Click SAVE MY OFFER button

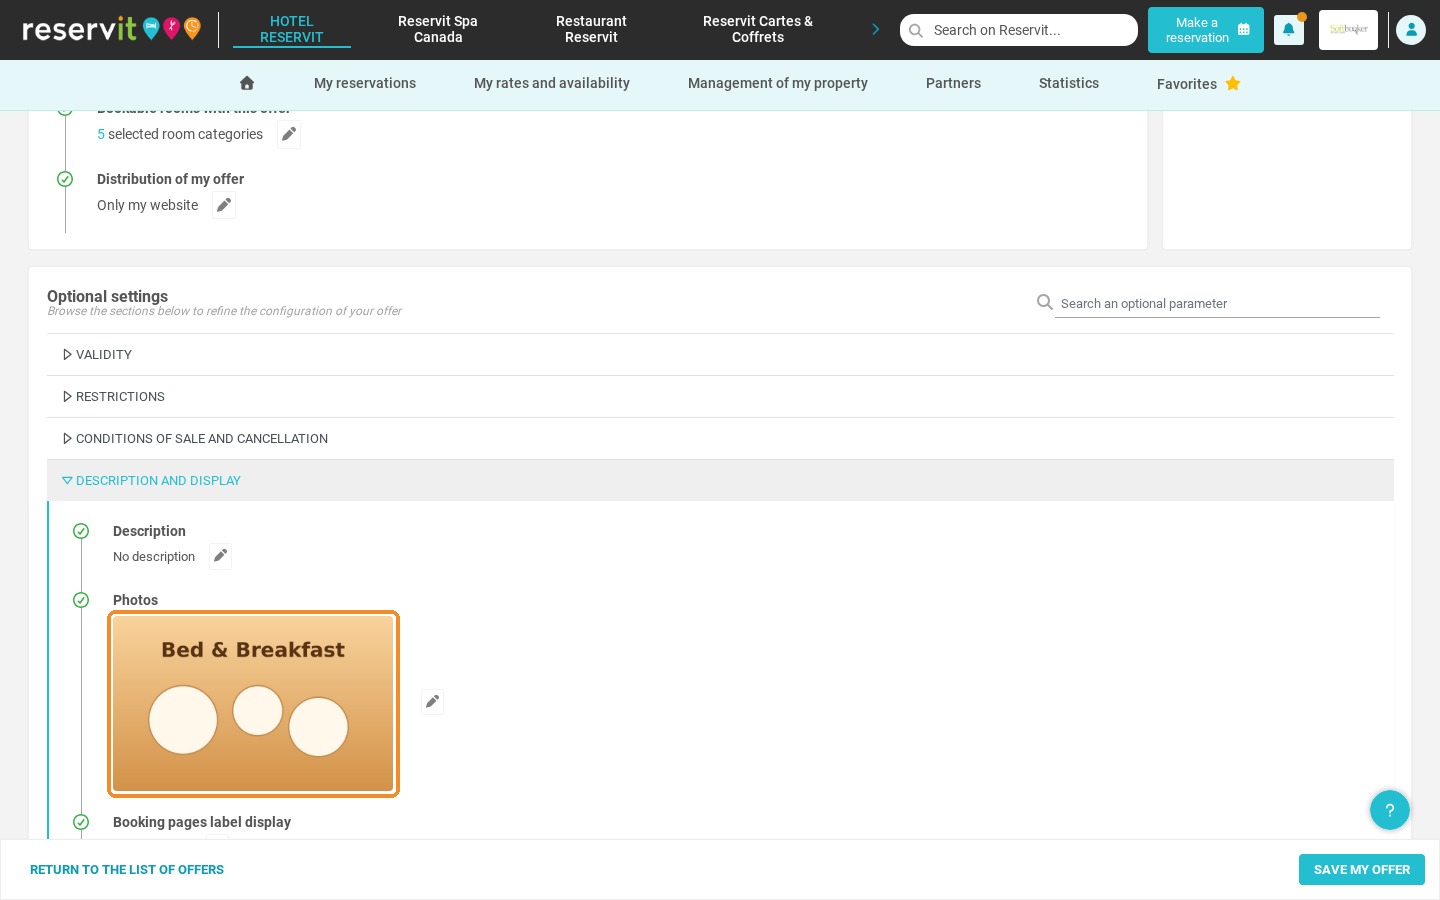click(x=1362, y=870)
